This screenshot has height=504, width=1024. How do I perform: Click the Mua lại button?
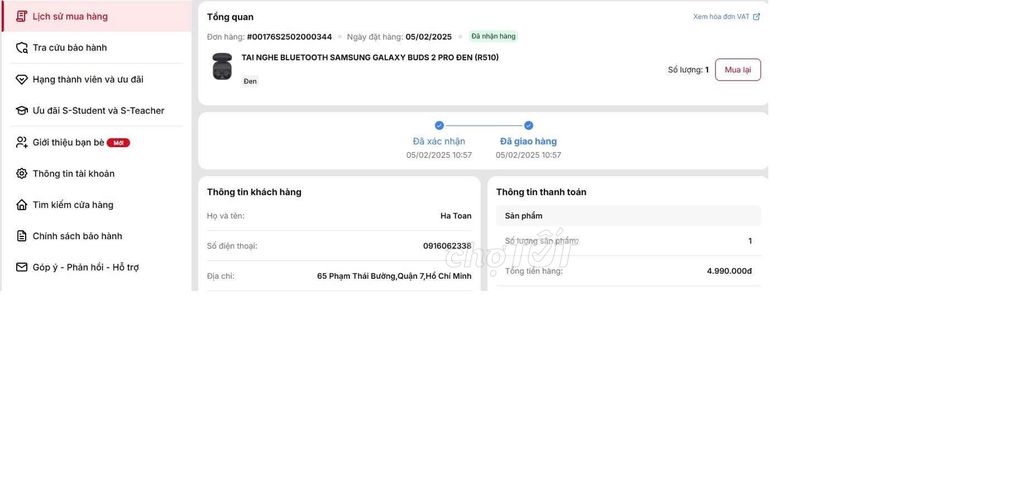click(738, 70)
